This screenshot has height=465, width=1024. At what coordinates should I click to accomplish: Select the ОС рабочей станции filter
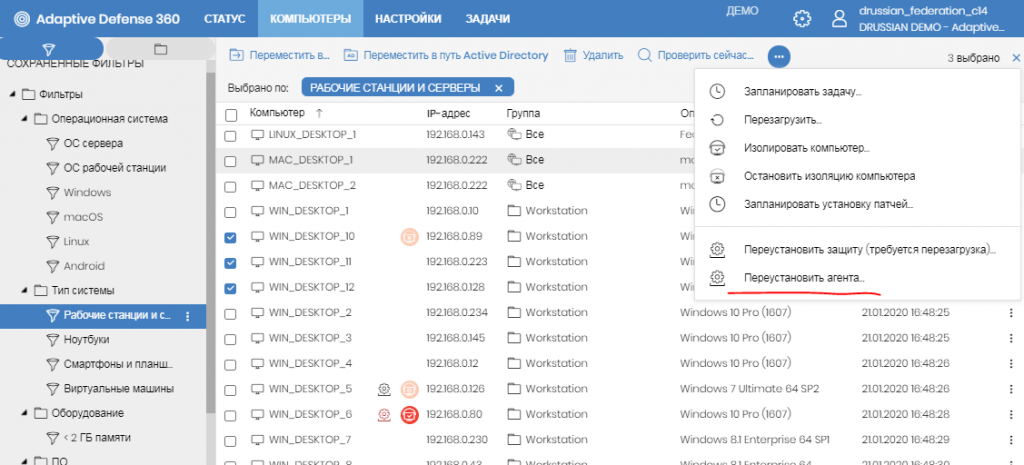114,168
